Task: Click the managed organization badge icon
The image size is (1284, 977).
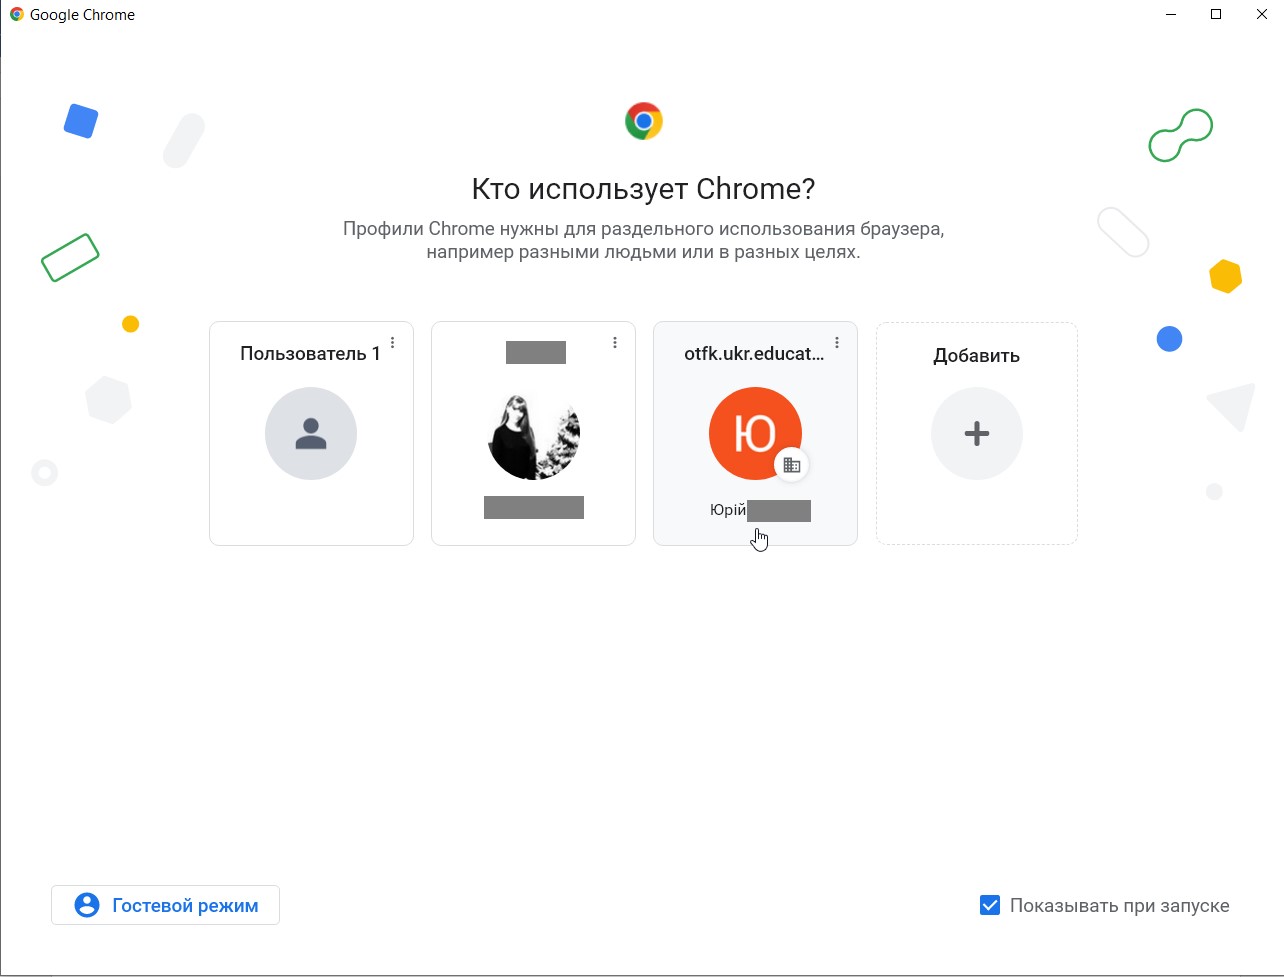Action: 791,465
